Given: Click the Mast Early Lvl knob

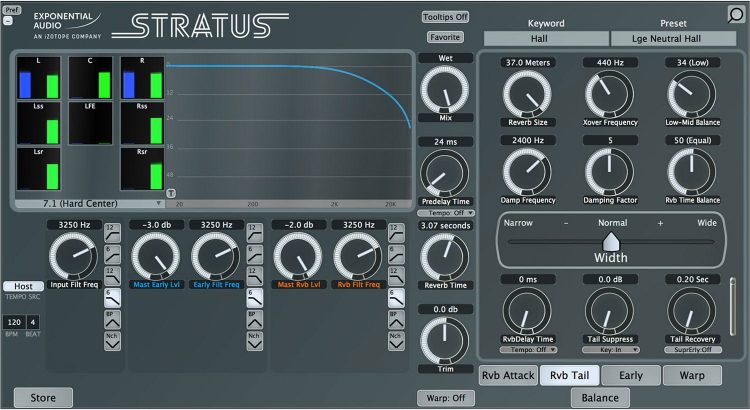Looking at the screenshot, I should 156,256.
